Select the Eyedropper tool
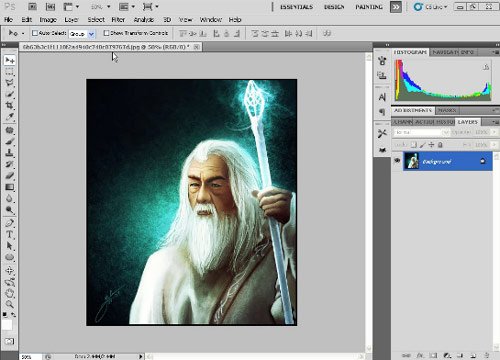 pos(10,117)
